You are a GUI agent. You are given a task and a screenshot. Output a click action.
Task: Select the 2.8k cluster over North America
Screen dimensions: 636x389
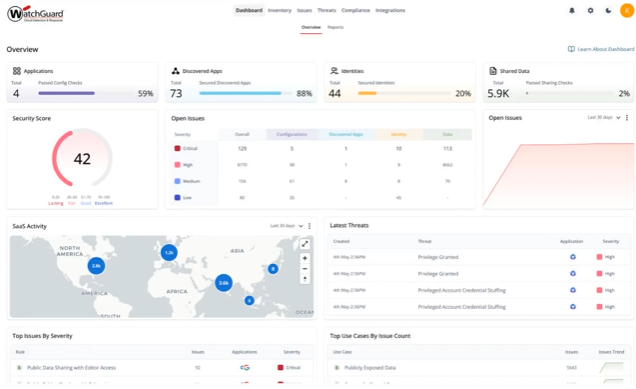[x=96, y=266]
